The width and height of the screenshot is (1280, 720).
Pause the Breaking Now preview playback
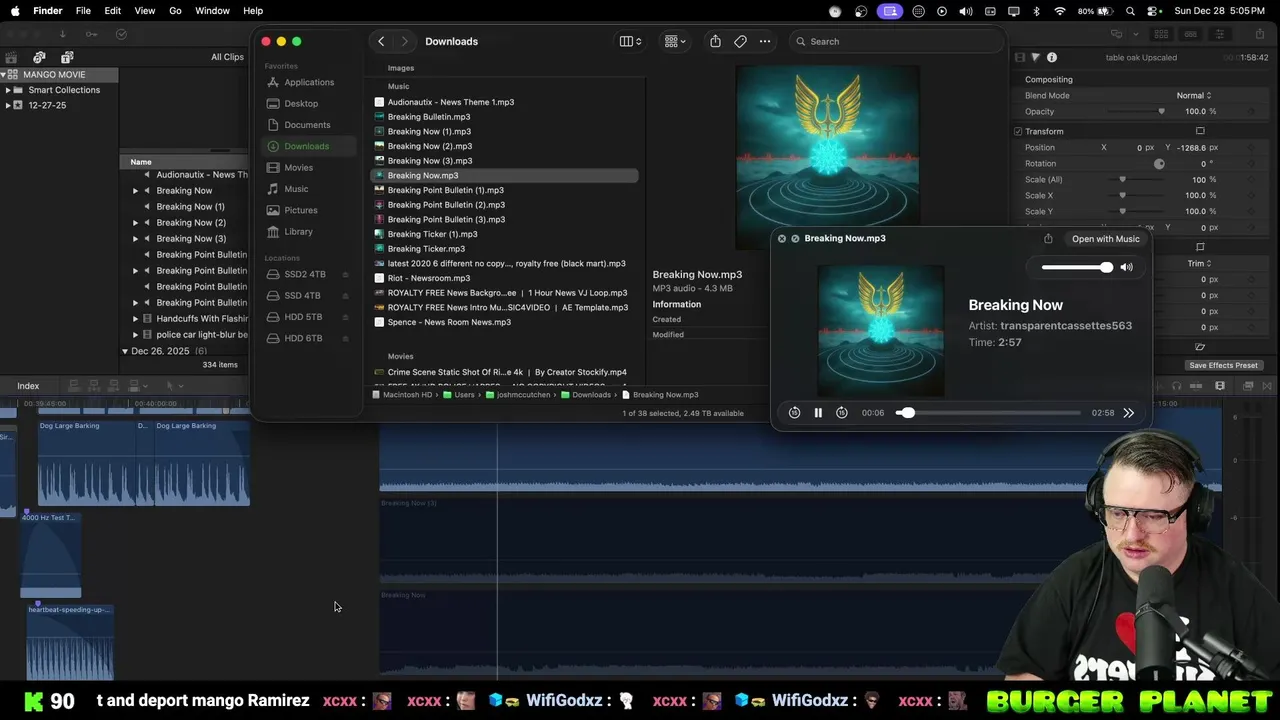point(818,413)
